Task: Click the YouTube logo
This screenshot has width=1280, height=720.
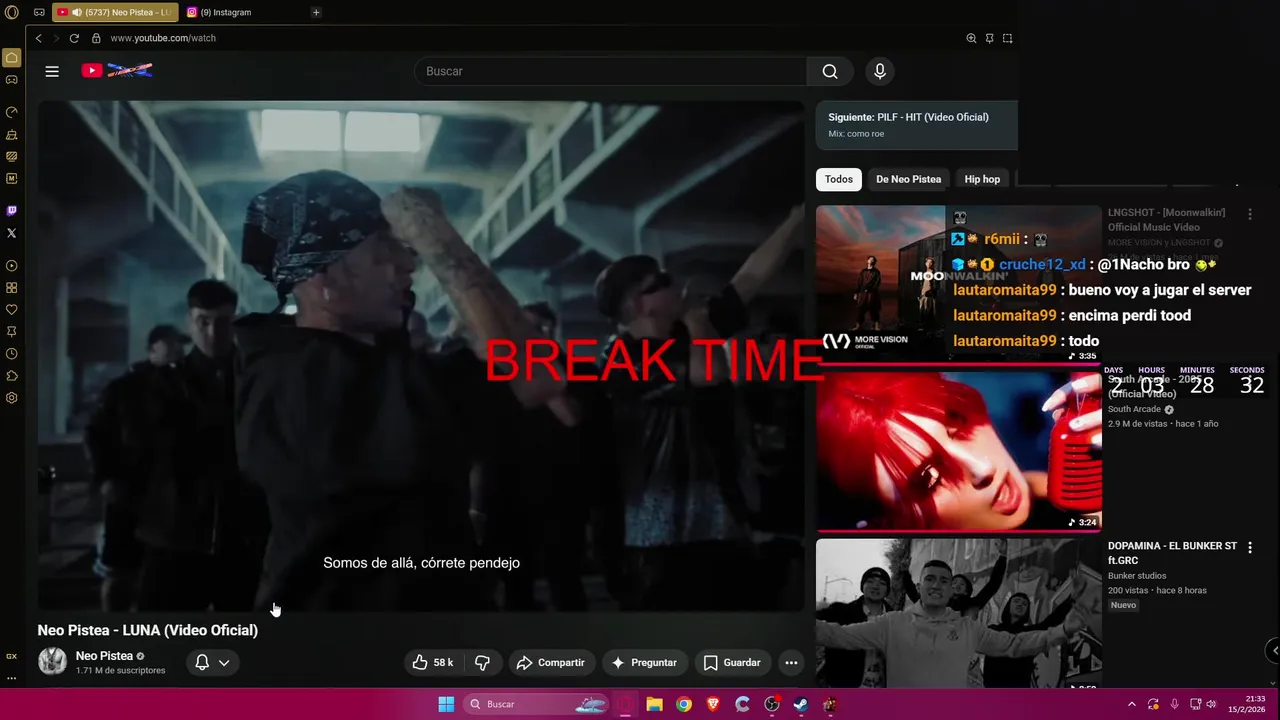Action: (x=117, y=70)
